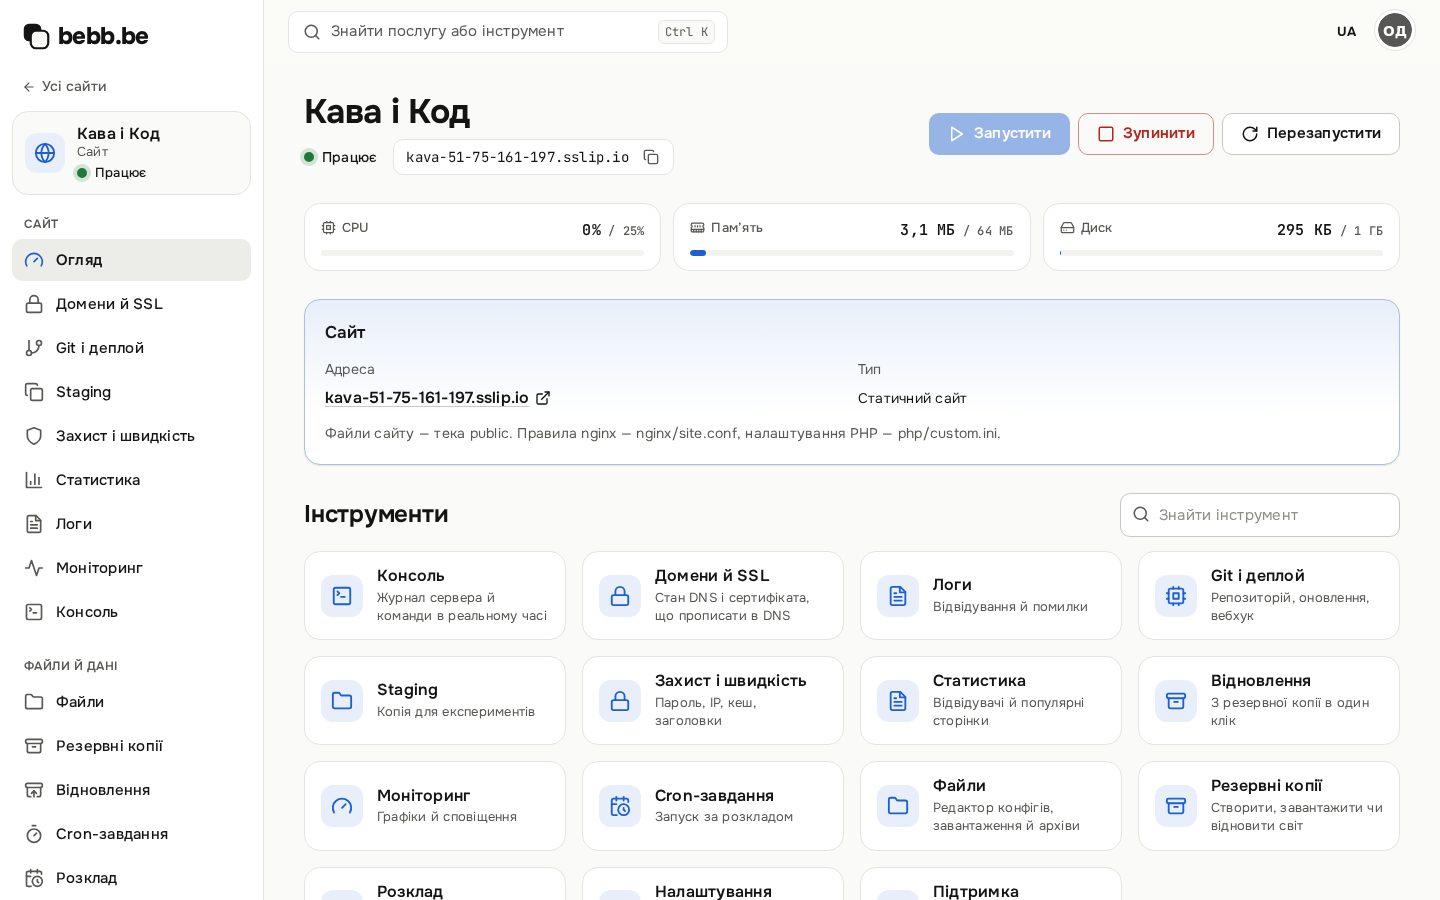Click the CPU usage progress bar
The image size is (1440, 900).
click(x=483, y=253)
